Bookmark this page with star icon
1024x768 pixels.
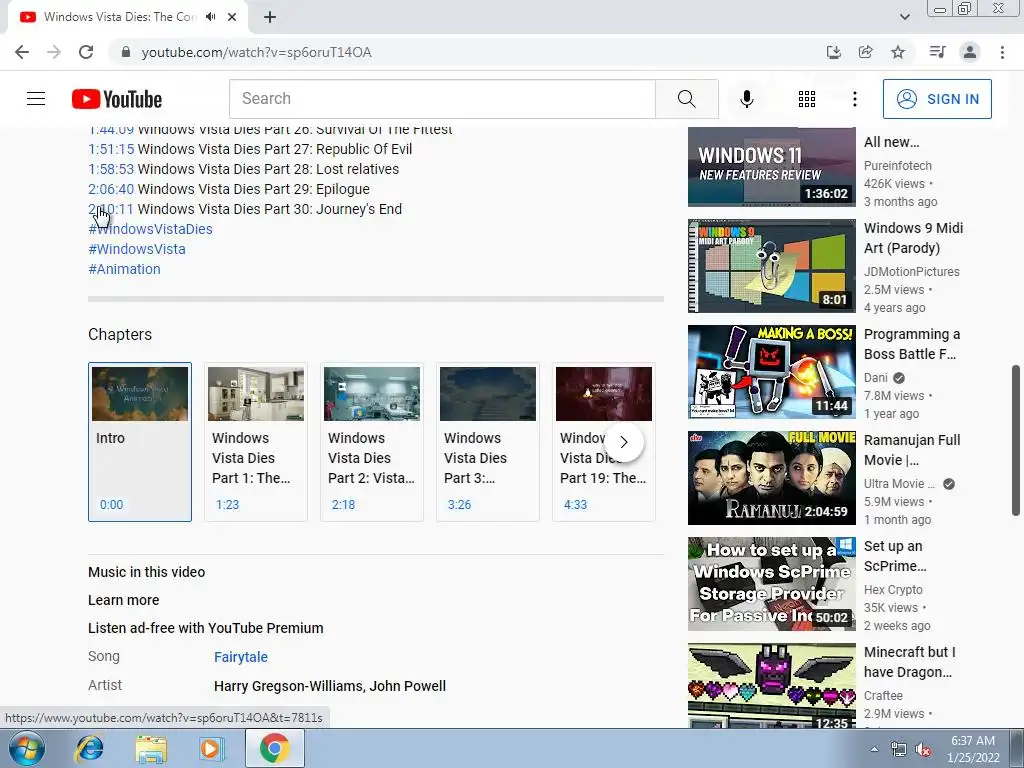coord(898,52)
